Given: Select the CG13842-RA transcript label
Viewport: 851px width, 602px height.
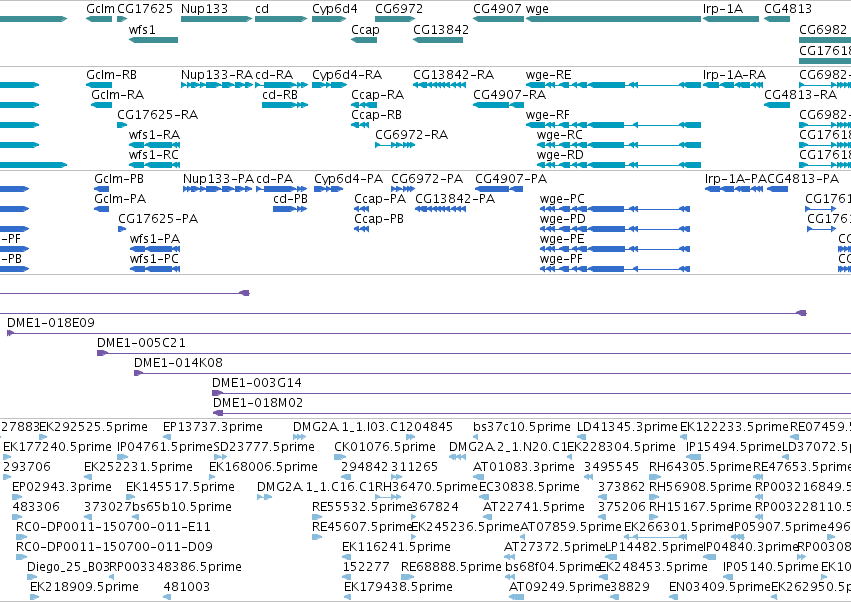Looking at the screenshot, I should point(453,74).
